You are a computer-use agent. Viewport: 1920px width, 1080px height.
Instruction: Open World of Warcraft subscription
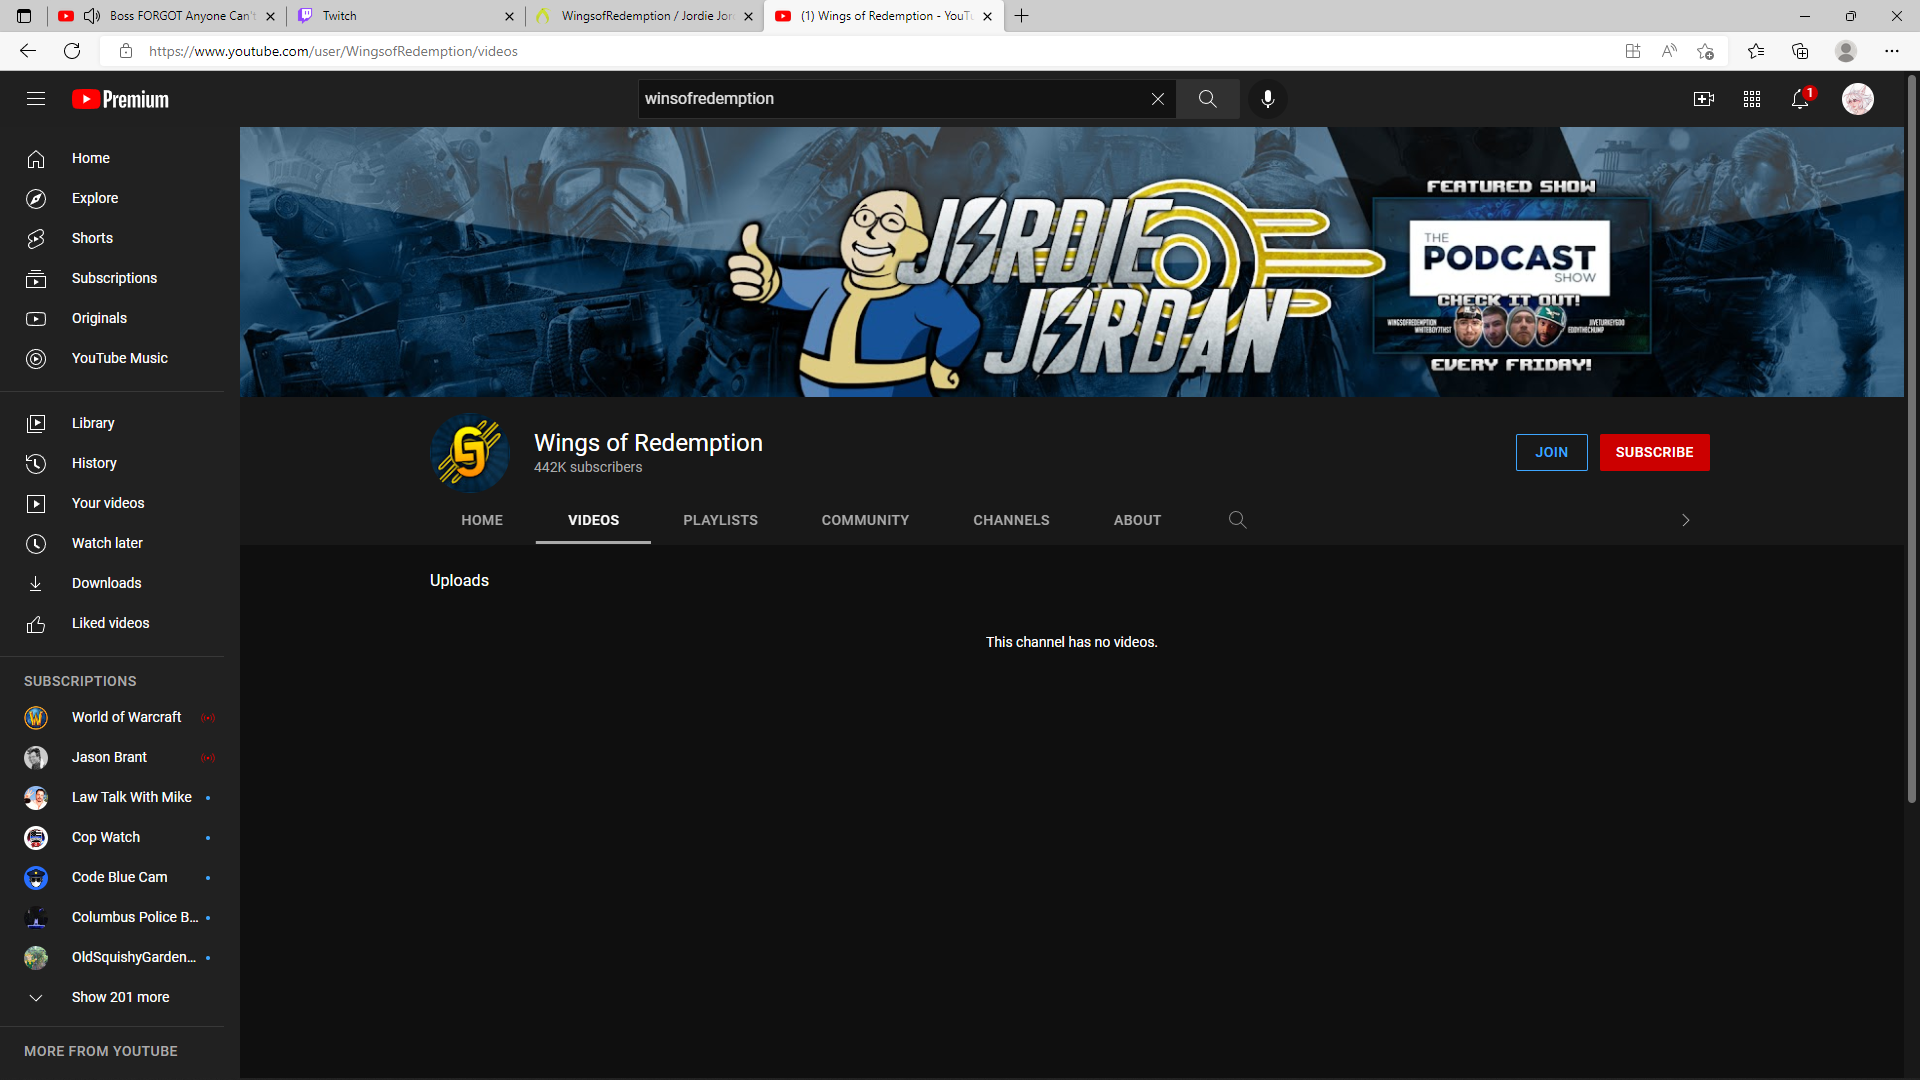tap(112, 717)
